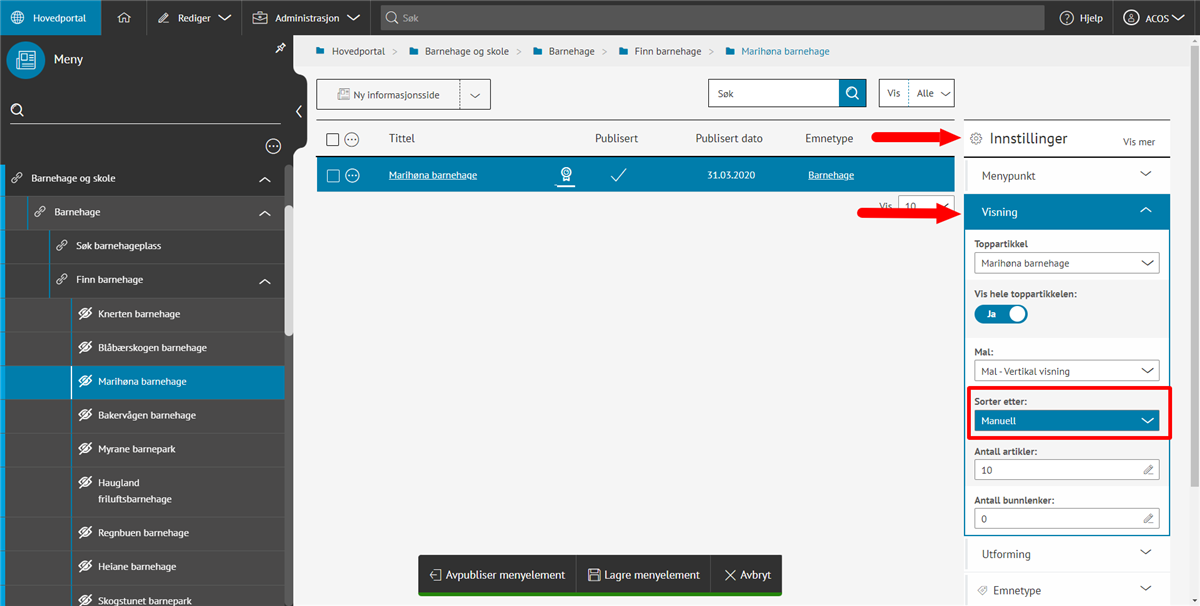
Task: Click the magnifier search button beside Søk field
Action: pos(852,93)
